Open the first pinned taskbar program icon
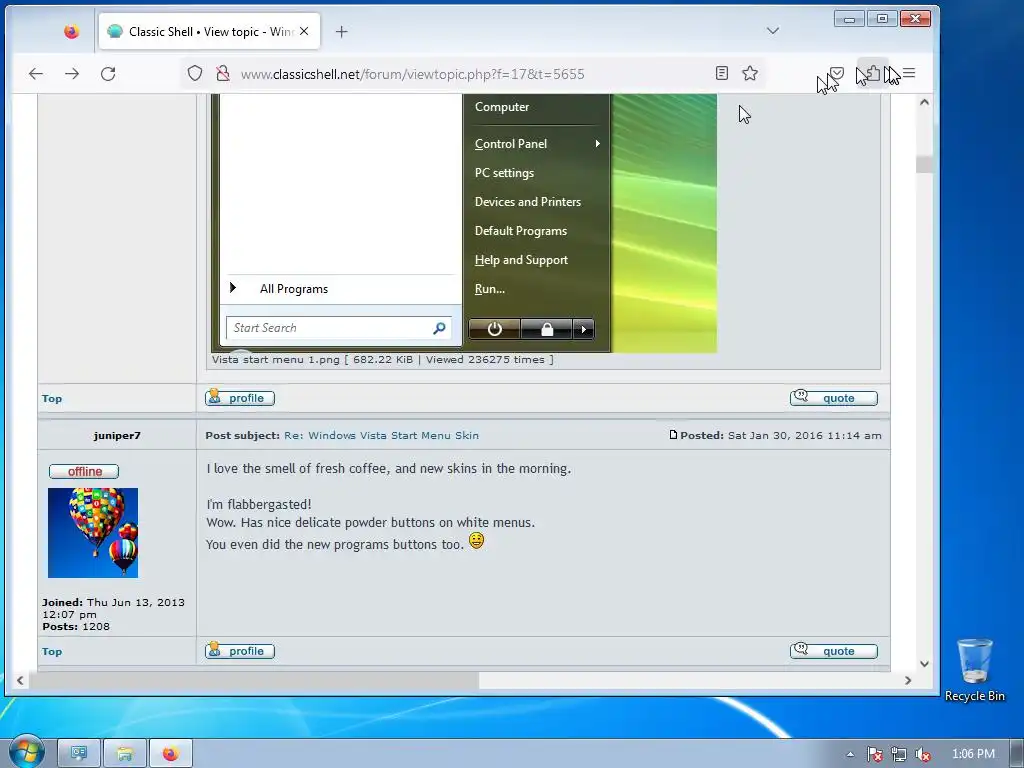This screenshot has width=1024, height=768. pyautogui.click(x=79, y=754)
